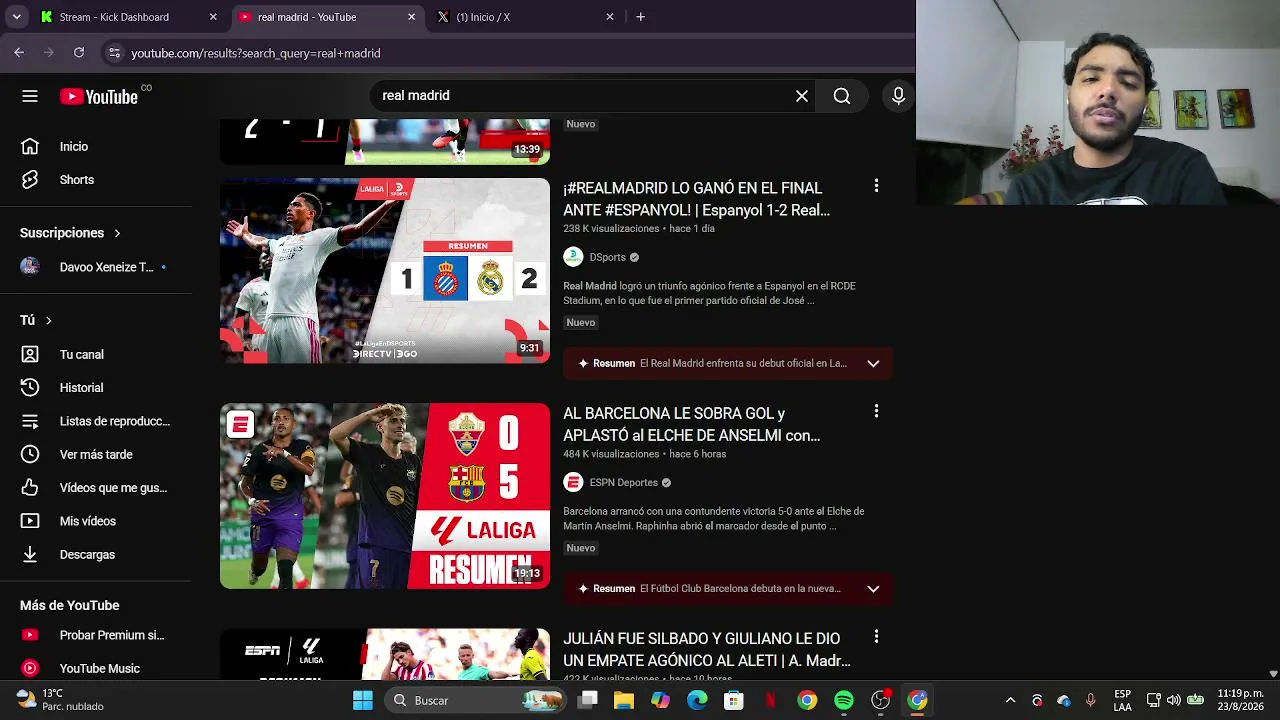1280x720 pixels.
Task: Go to the YouTube home logo
Action: click(99, 96)
